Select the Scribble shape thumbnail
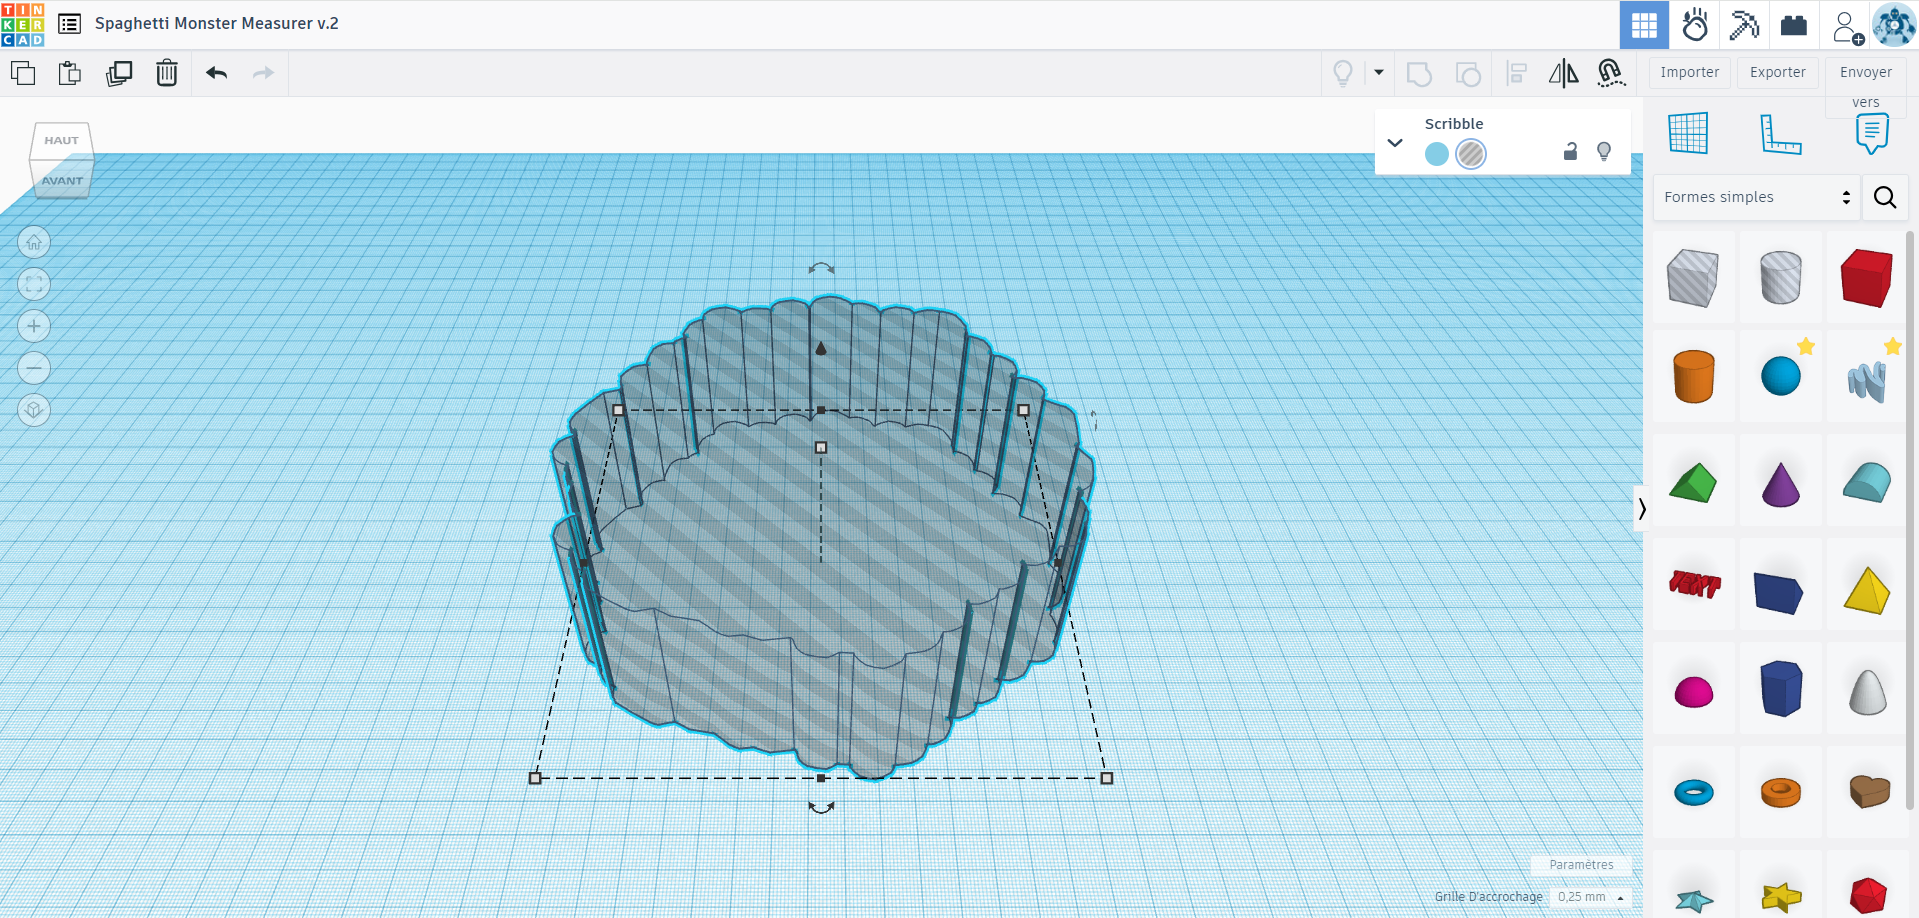Screen dimensions: 1919x918 coord(1866,380)
